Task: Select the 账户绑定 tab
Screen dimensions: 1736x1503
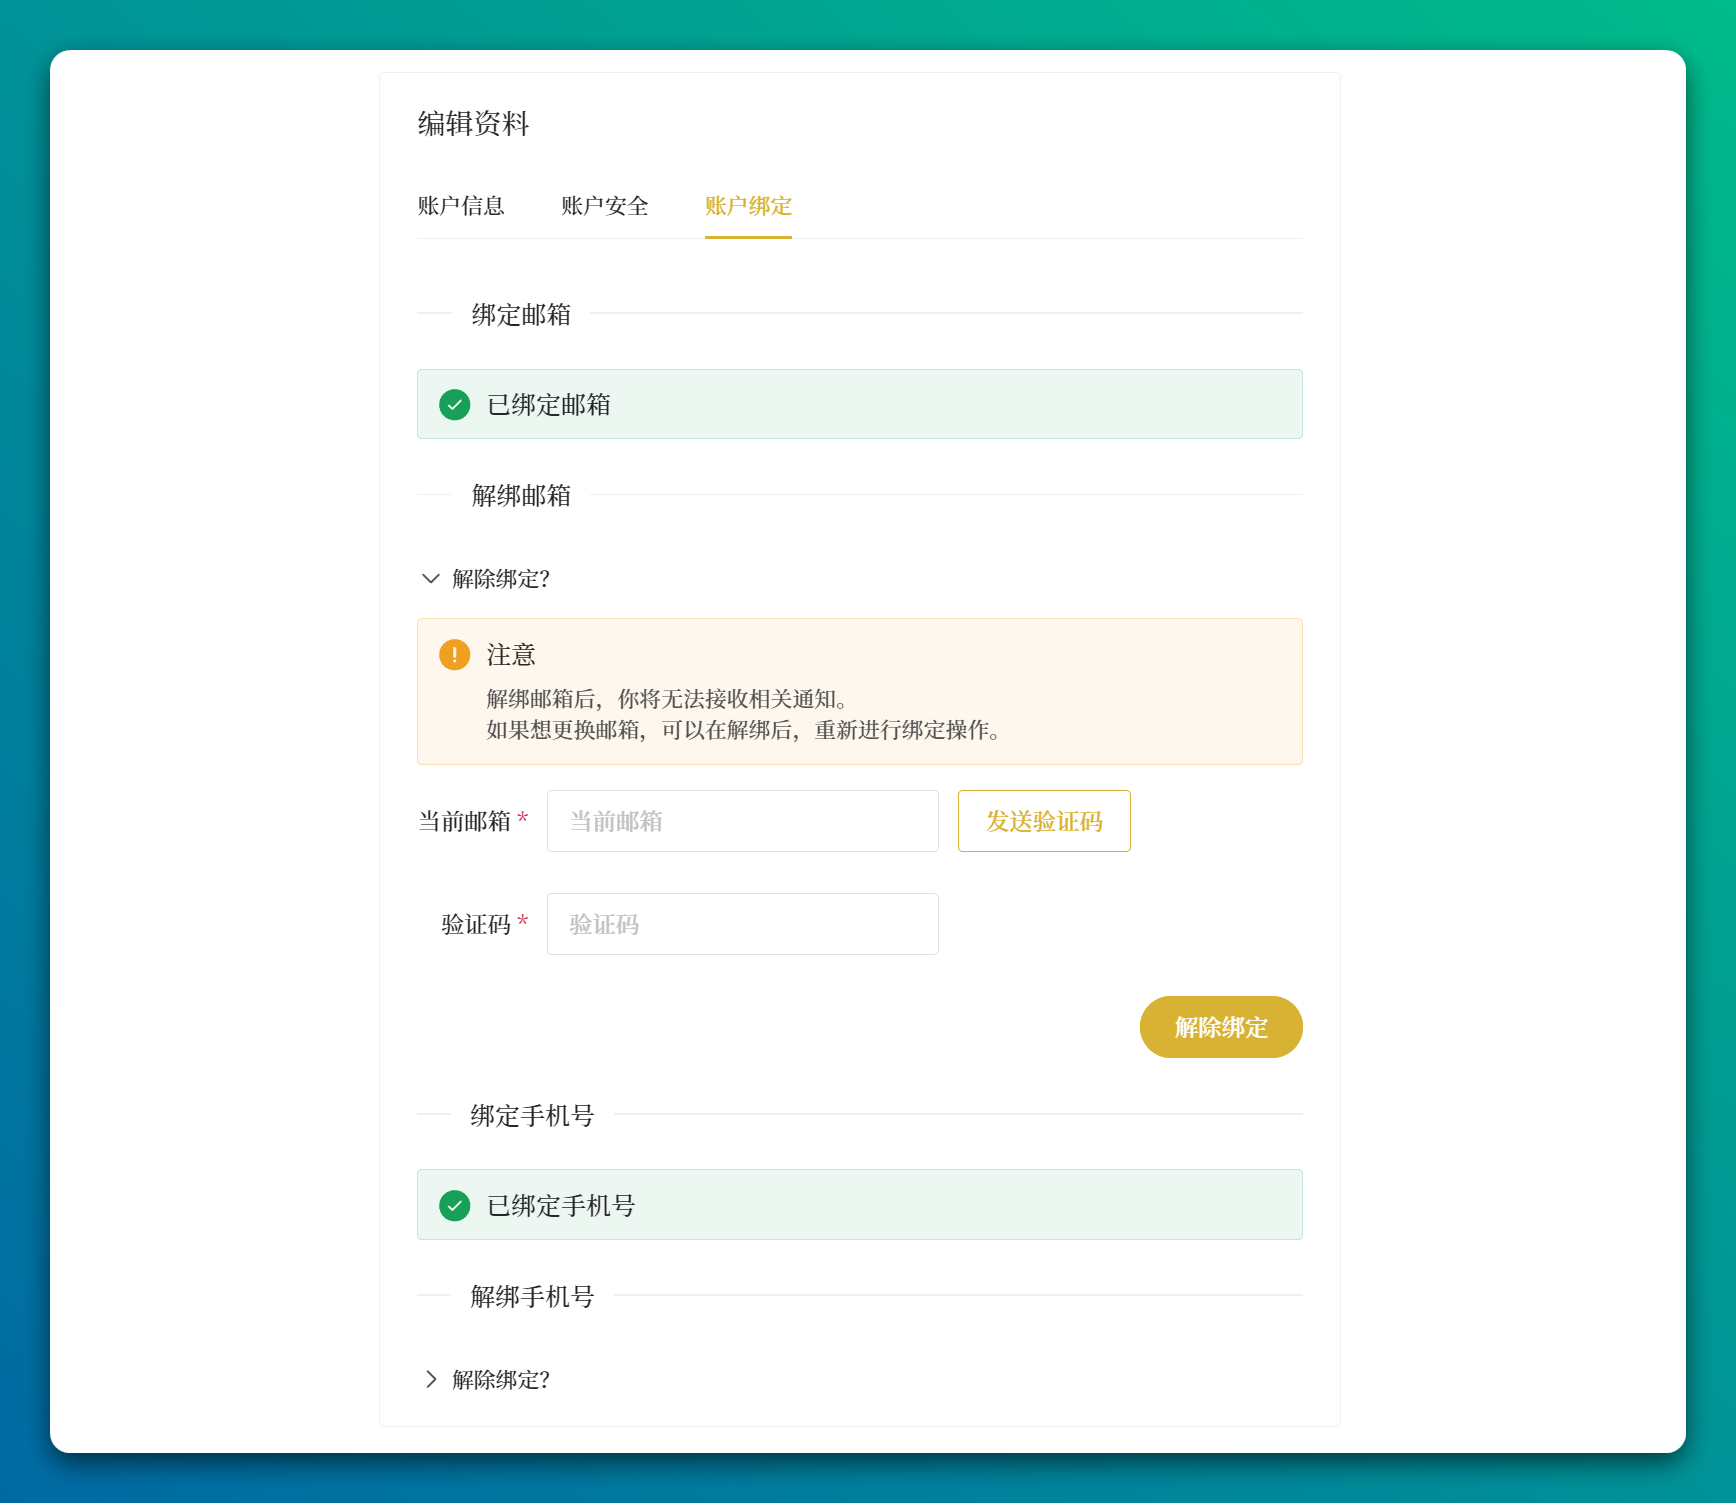Action: pyautogui.click(x=748, y=206)
